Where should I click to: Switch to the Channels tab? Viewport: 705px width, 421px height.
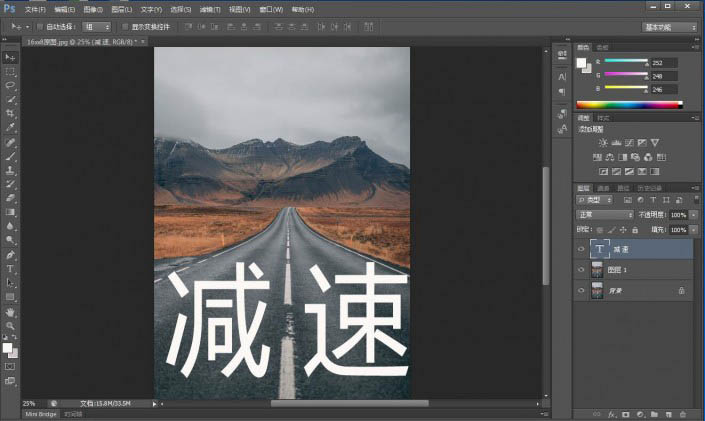[x=603, y=188]
